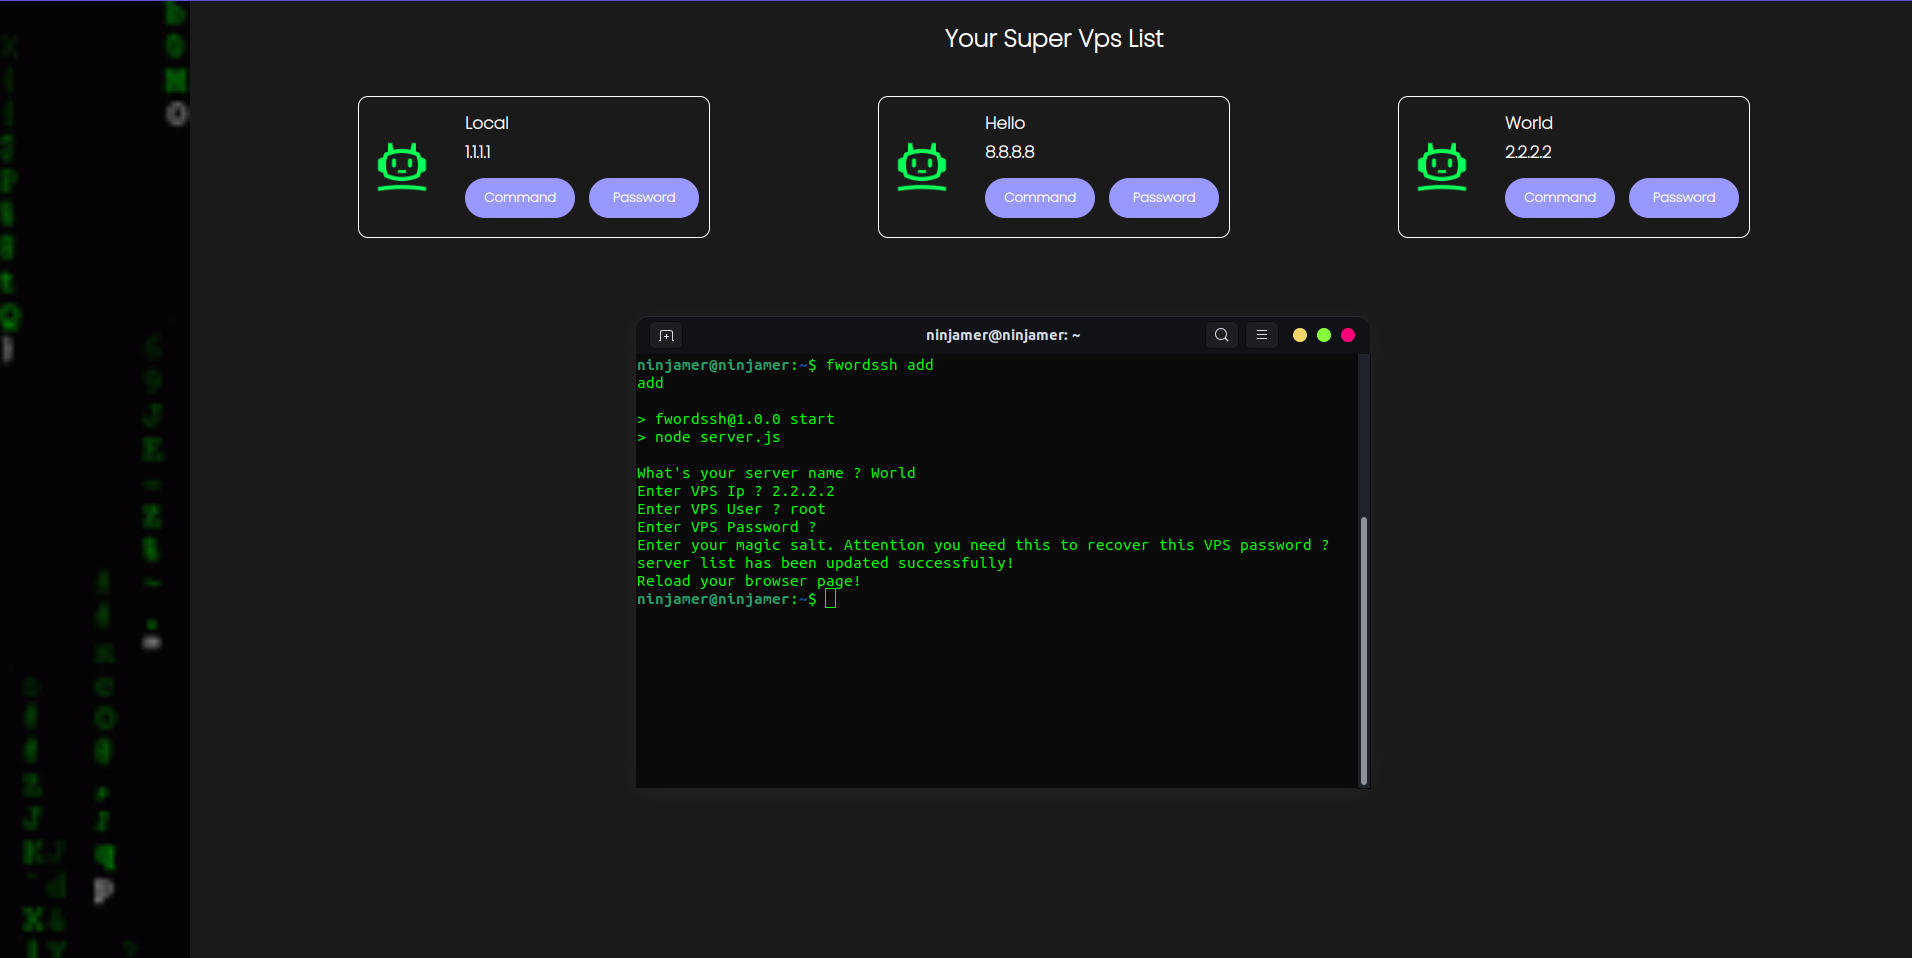Select the IP address 1.1.1.1
Image resolution: width=1912 pixels, height=958 pixels.
pyautogui.click(x=478, y=152)
